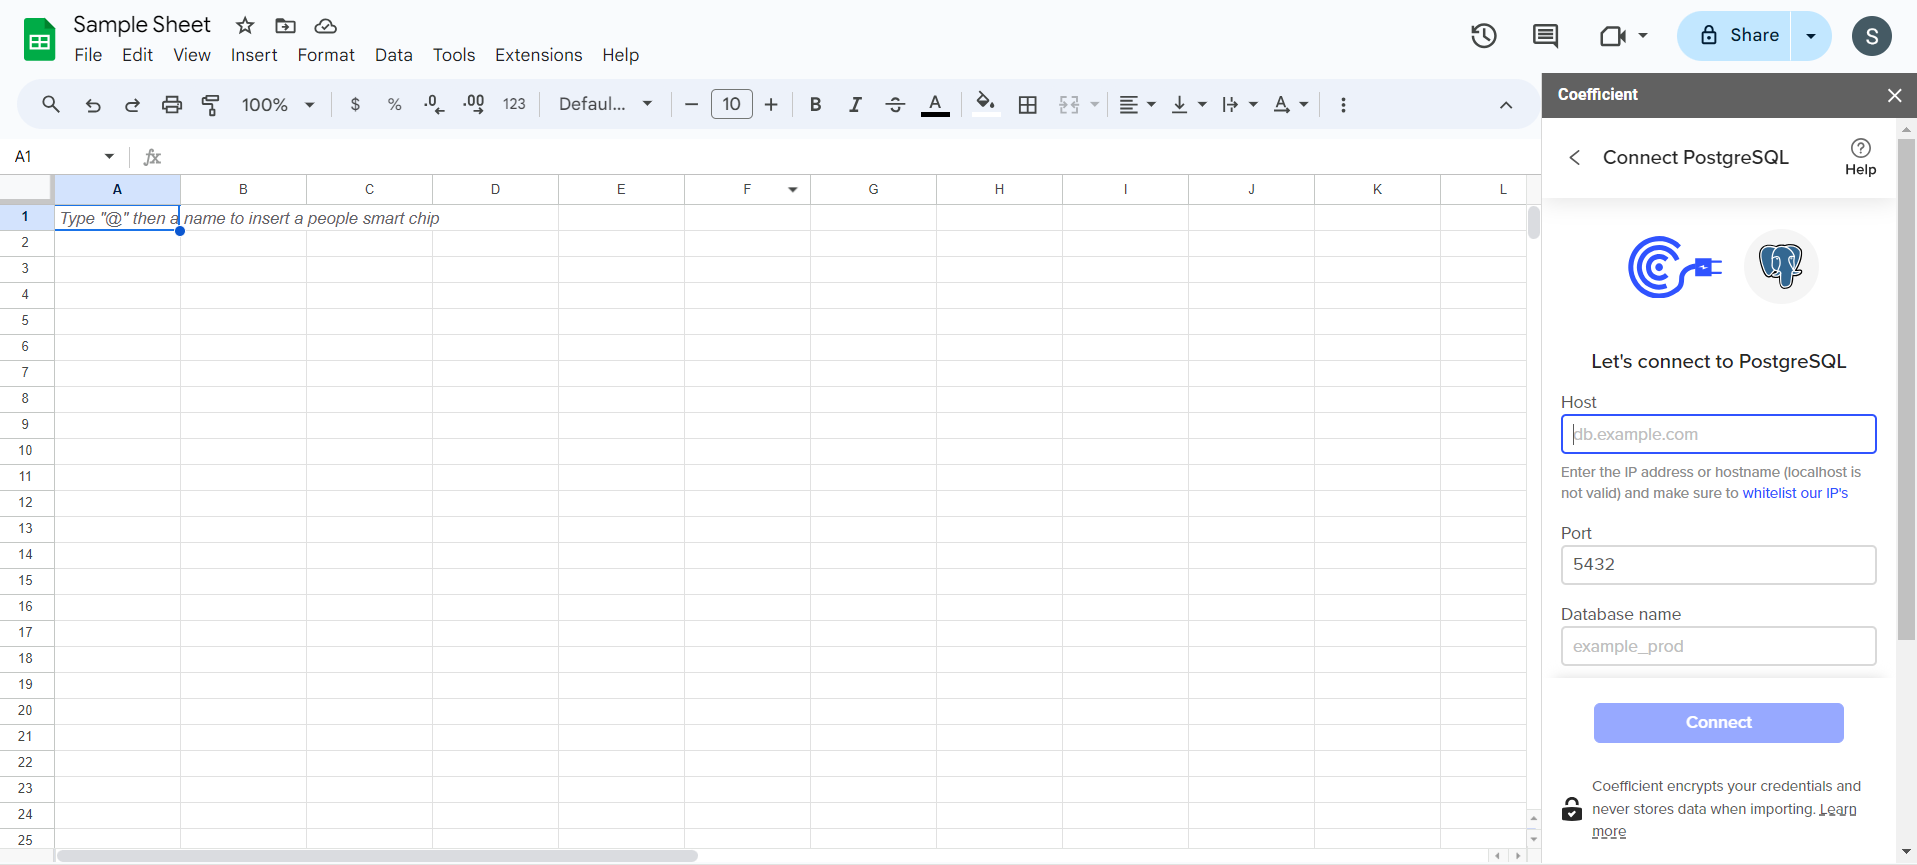Screen dimensions: 1917x865
Task: Open comments panel icon
Action: [1545, 36]
